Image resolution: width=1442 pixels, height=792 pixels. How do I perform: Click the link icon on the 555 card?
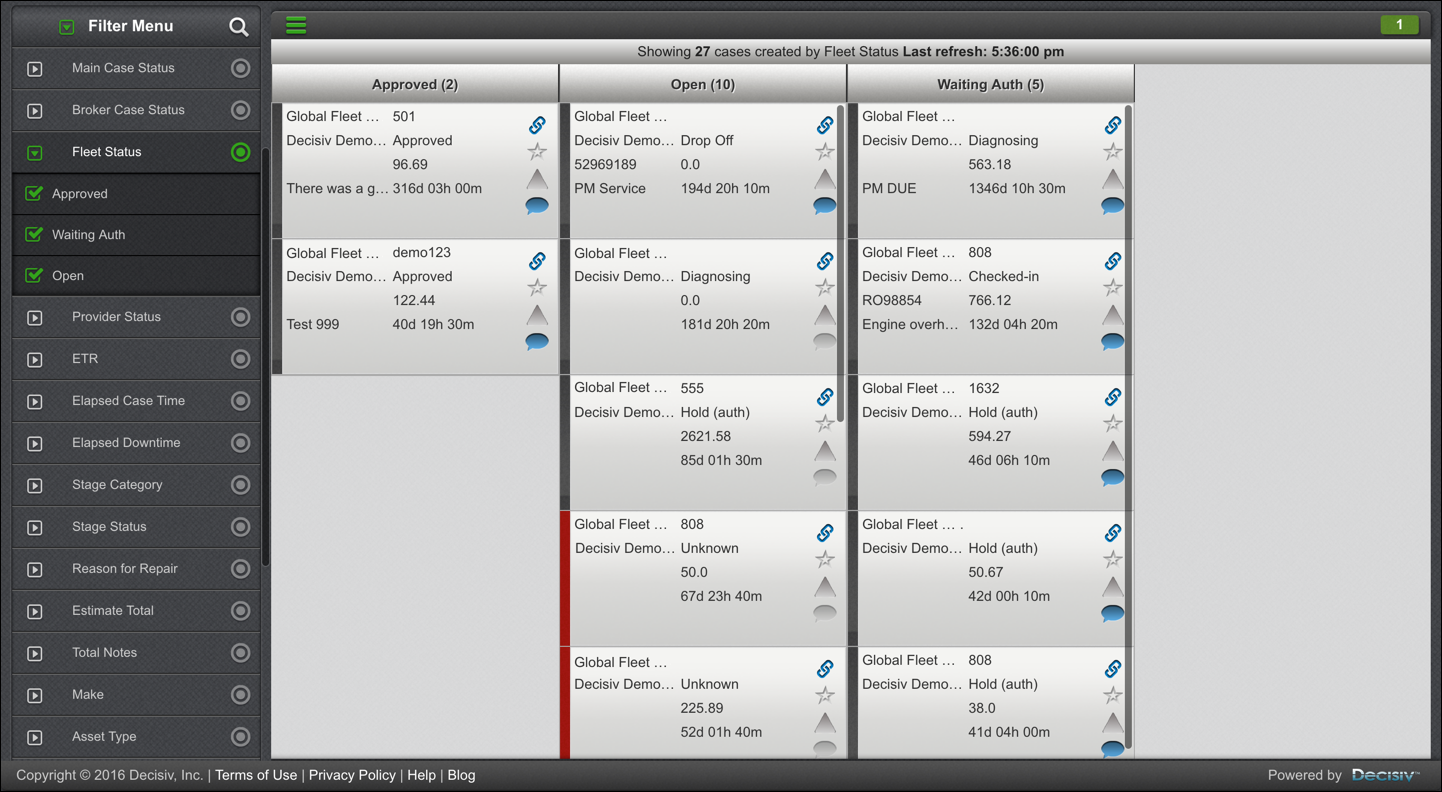[x=825, y=397]
